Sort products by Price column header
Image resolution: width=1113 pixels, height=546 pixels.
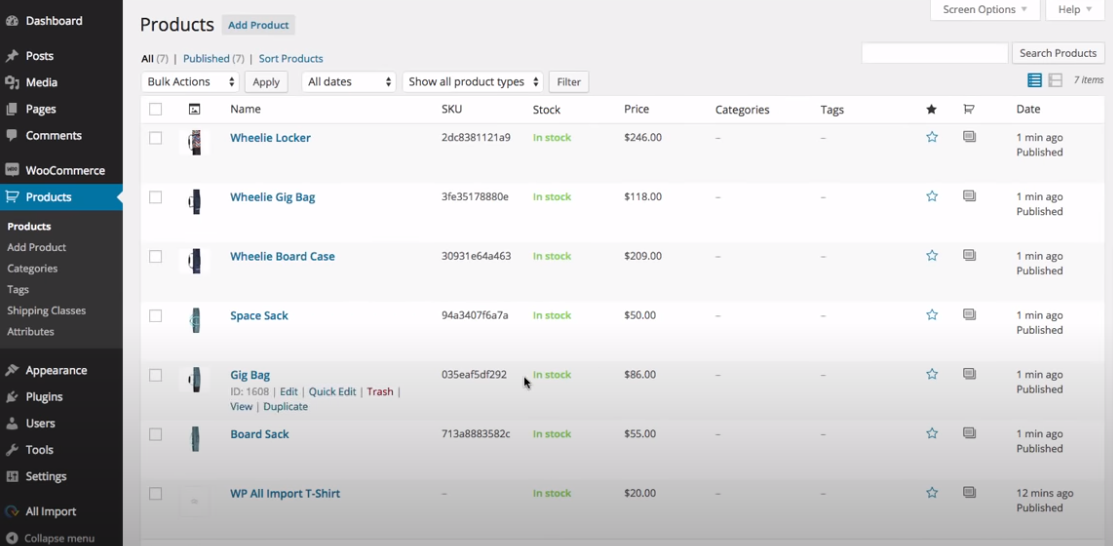click(637, 109)
